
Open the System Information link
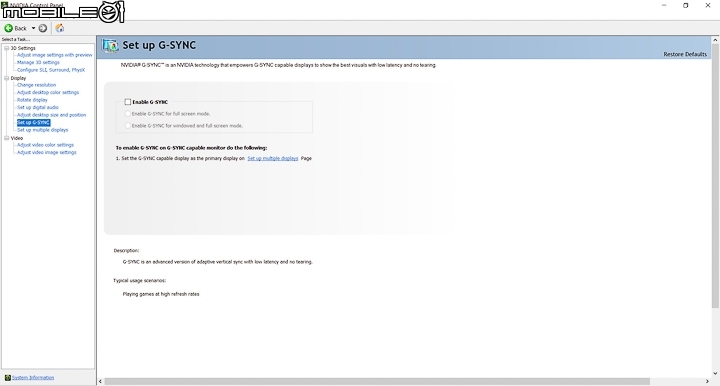pos(33,378)
